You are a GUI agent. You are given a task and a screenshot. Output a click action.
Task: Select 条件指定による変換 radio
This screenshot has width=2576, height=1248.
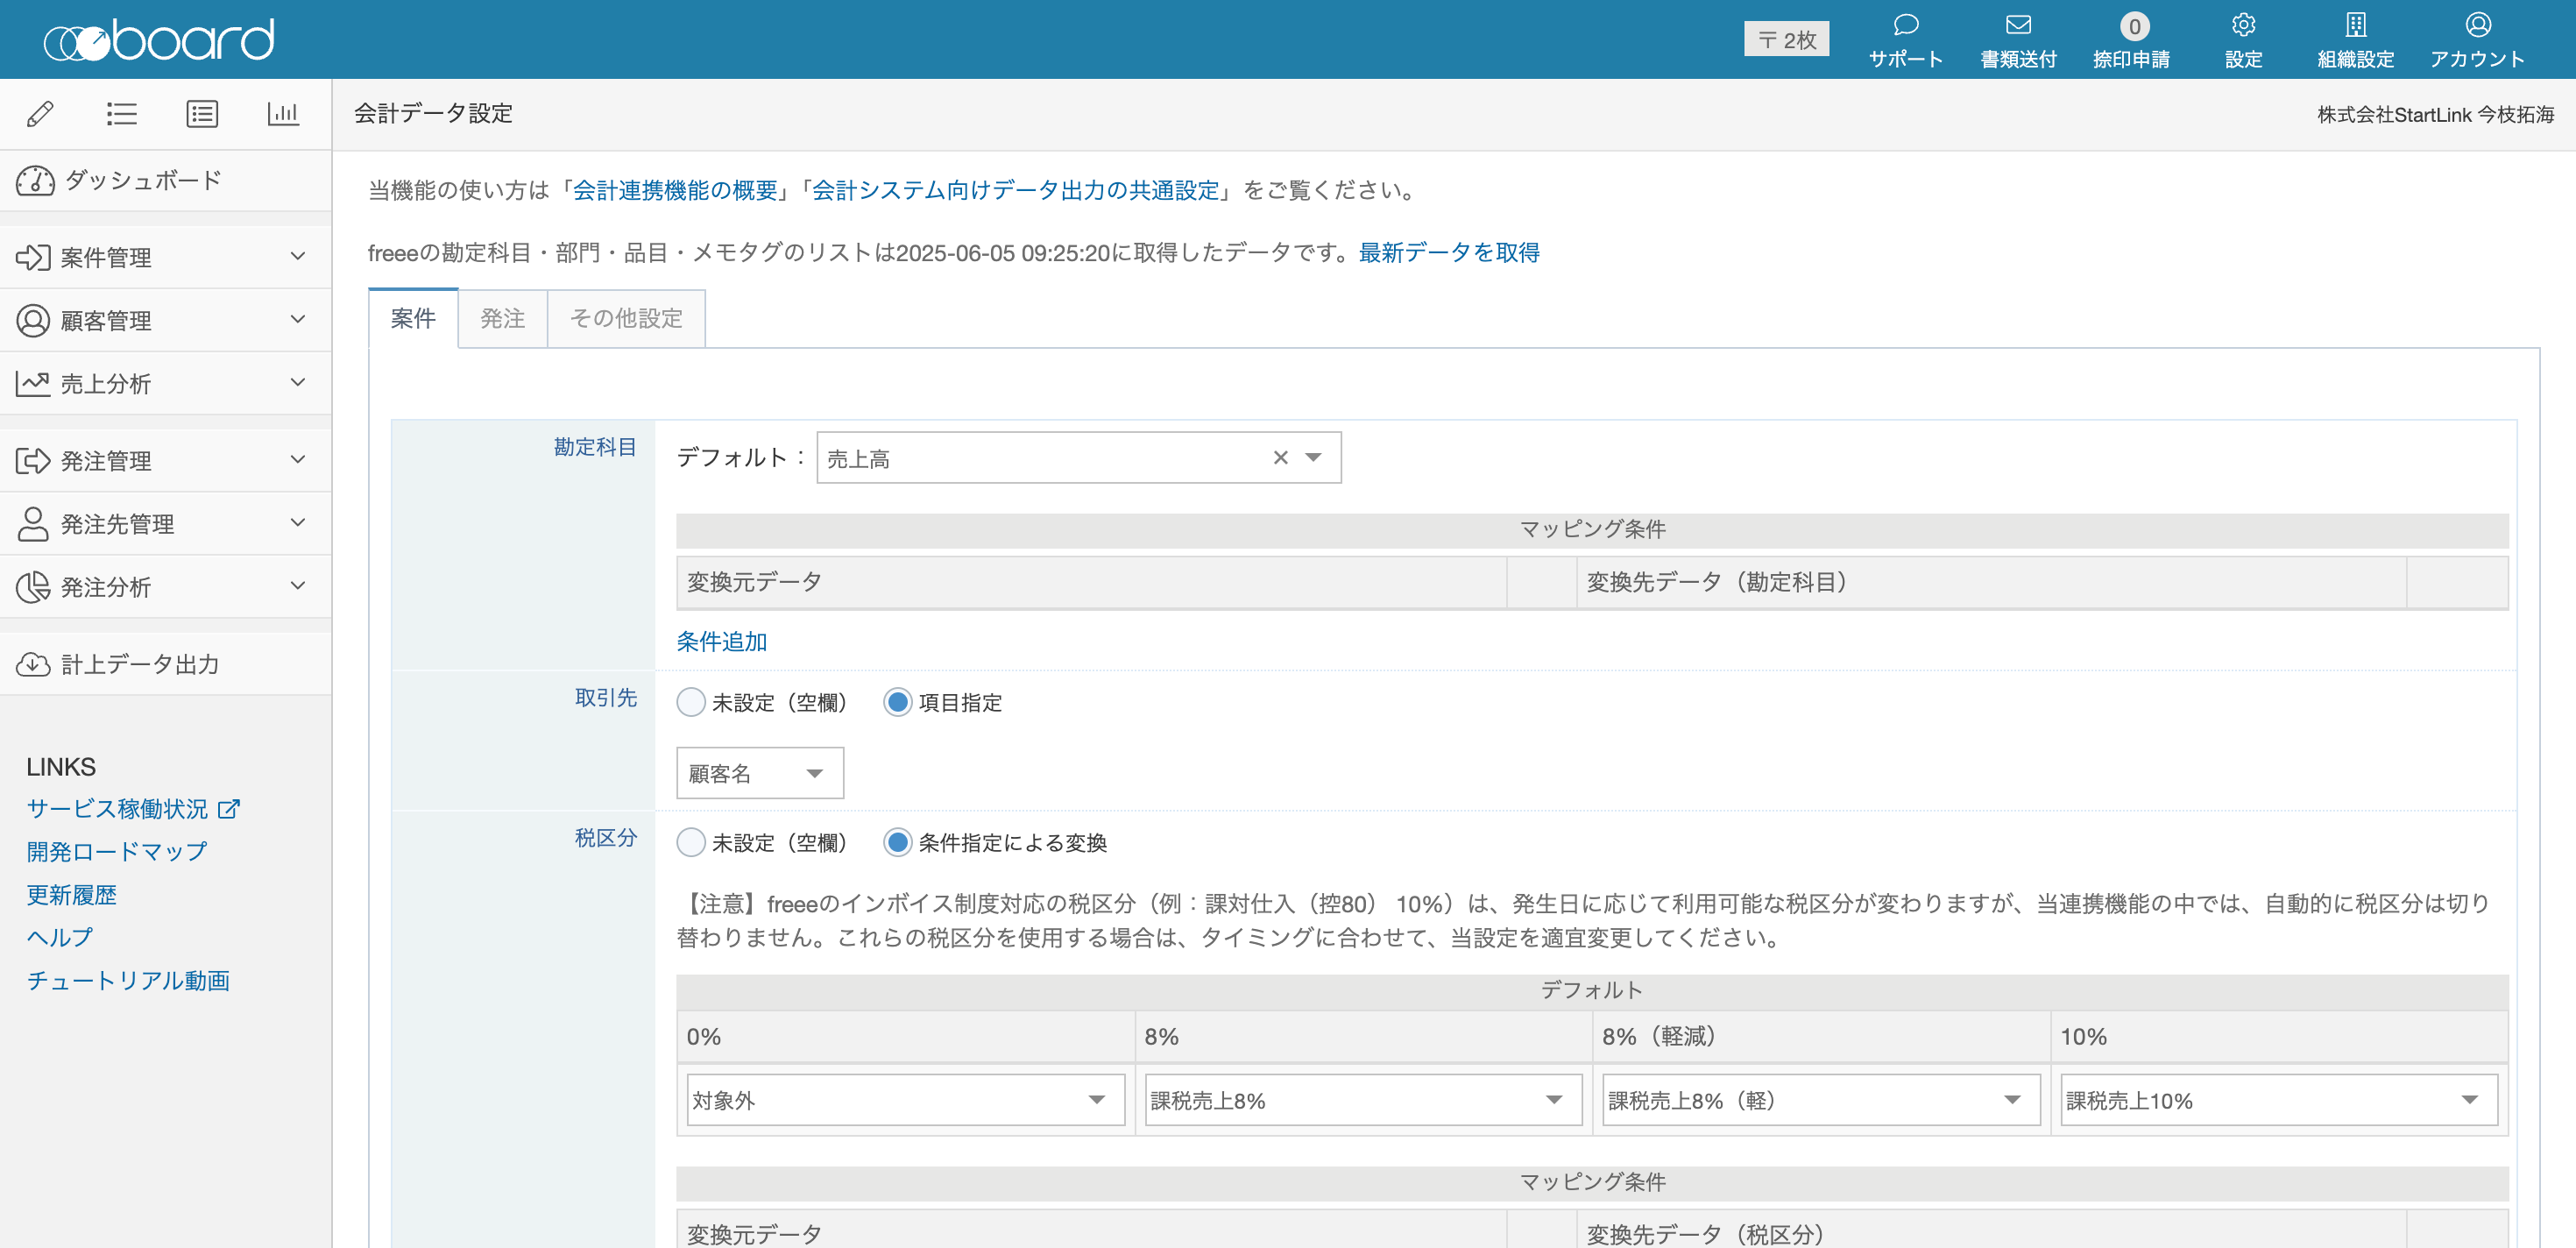click(898, 843)
